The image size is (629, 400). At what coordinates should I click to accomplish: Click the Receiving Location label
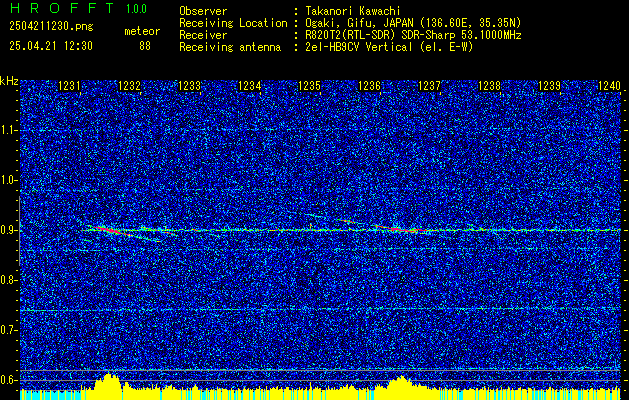(x=233, y=23)
